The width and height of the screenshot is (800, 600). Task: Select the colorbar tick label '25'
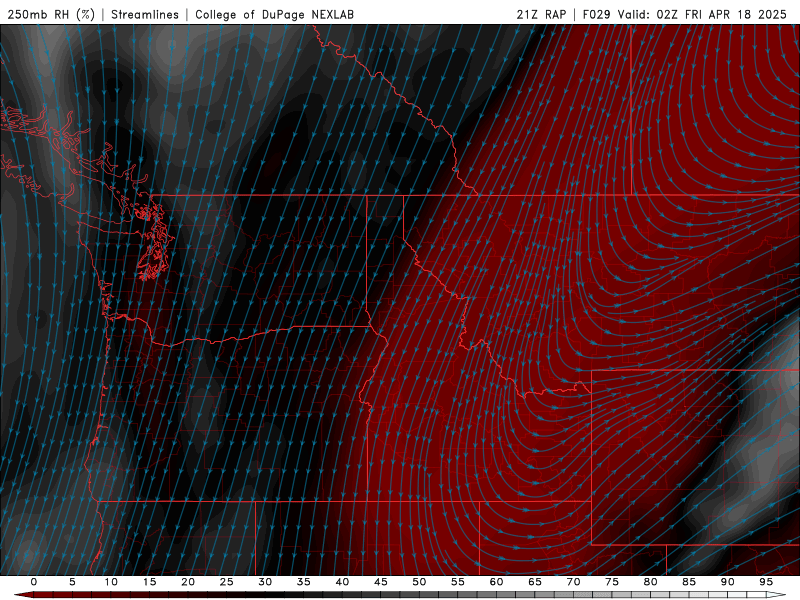(x=227, y=582)
